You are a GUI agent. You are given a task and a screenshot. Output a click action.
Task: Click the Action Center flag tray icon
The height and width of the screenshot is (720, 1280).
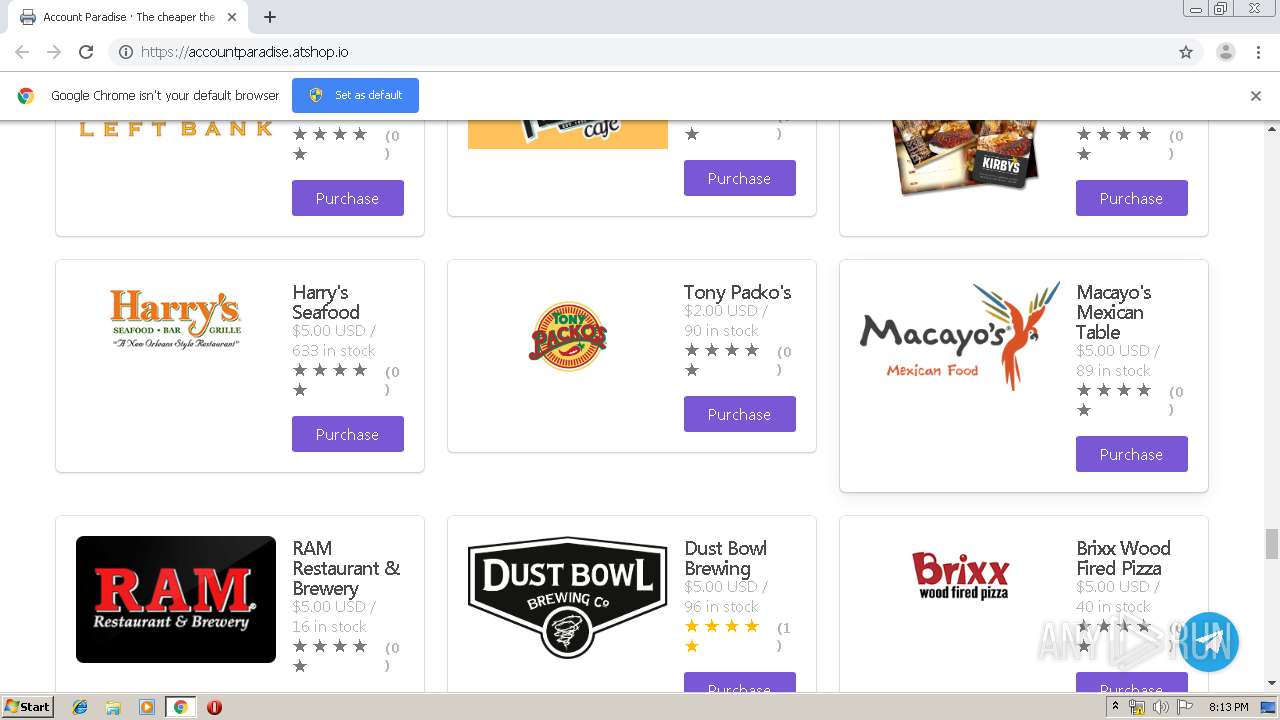pos(1184,707)
